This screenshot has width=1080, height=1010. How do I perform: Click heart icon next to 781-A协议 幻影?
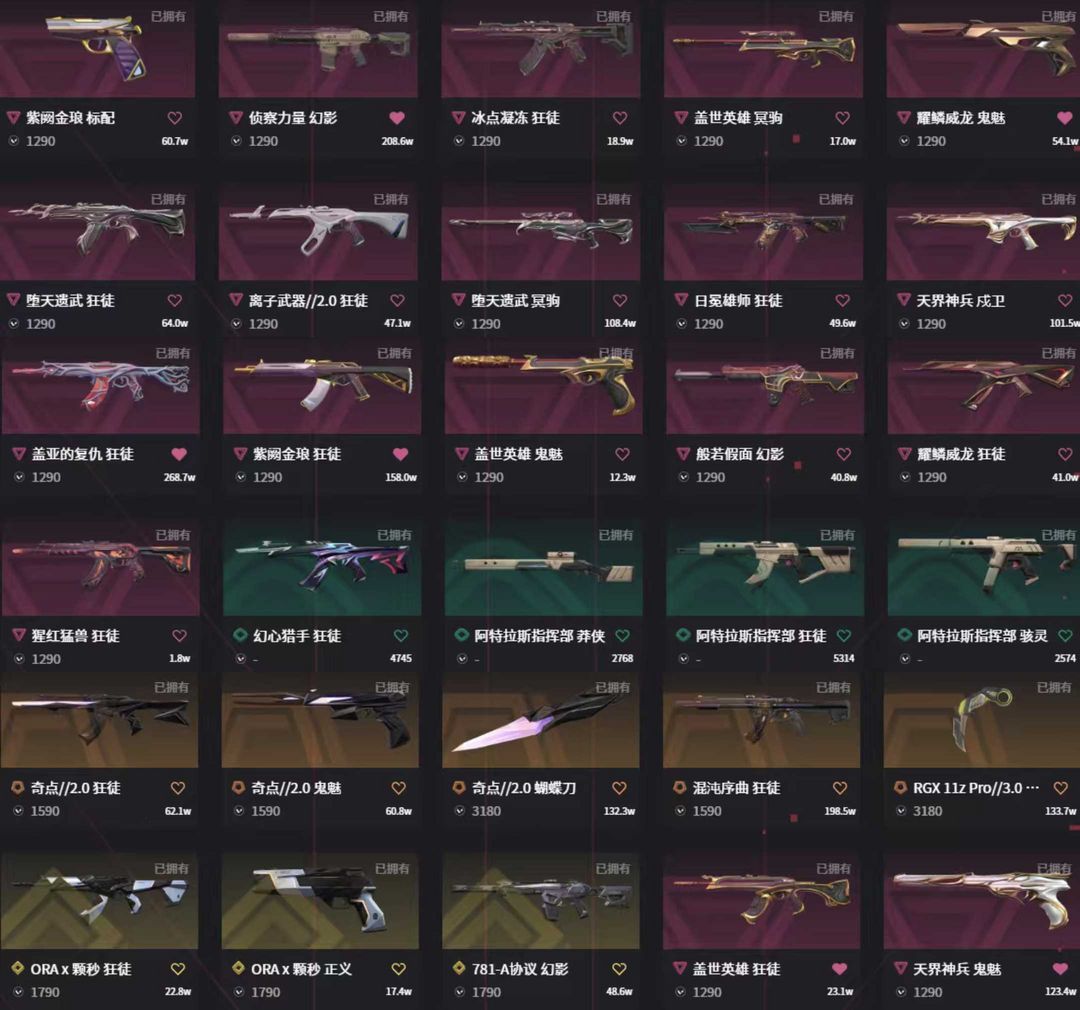pos(619,969)
